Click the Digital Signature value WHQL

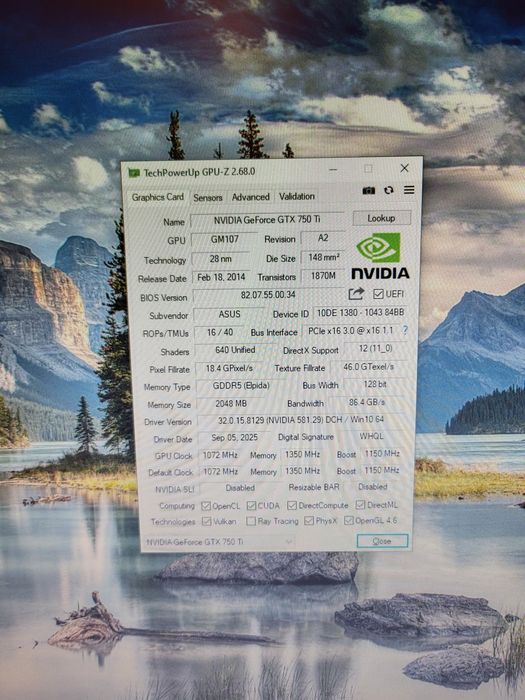point(371,436)
